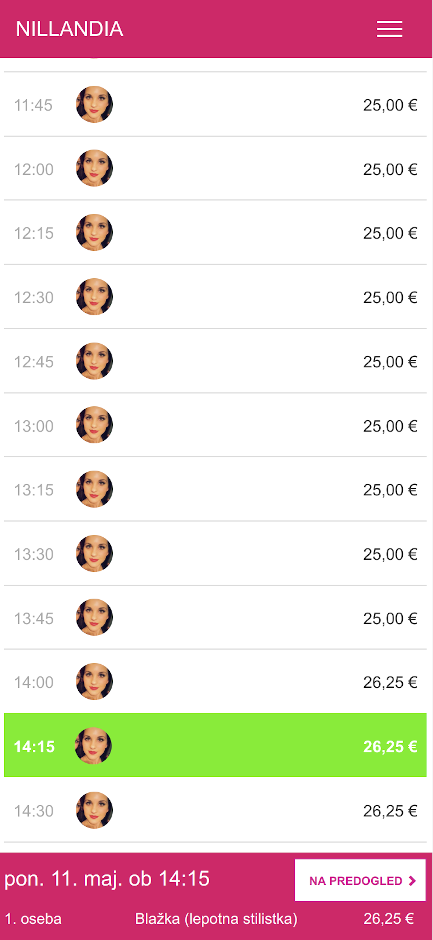
Task: Click stylist avatar in 11:45 row
Action: coord(94,105)
